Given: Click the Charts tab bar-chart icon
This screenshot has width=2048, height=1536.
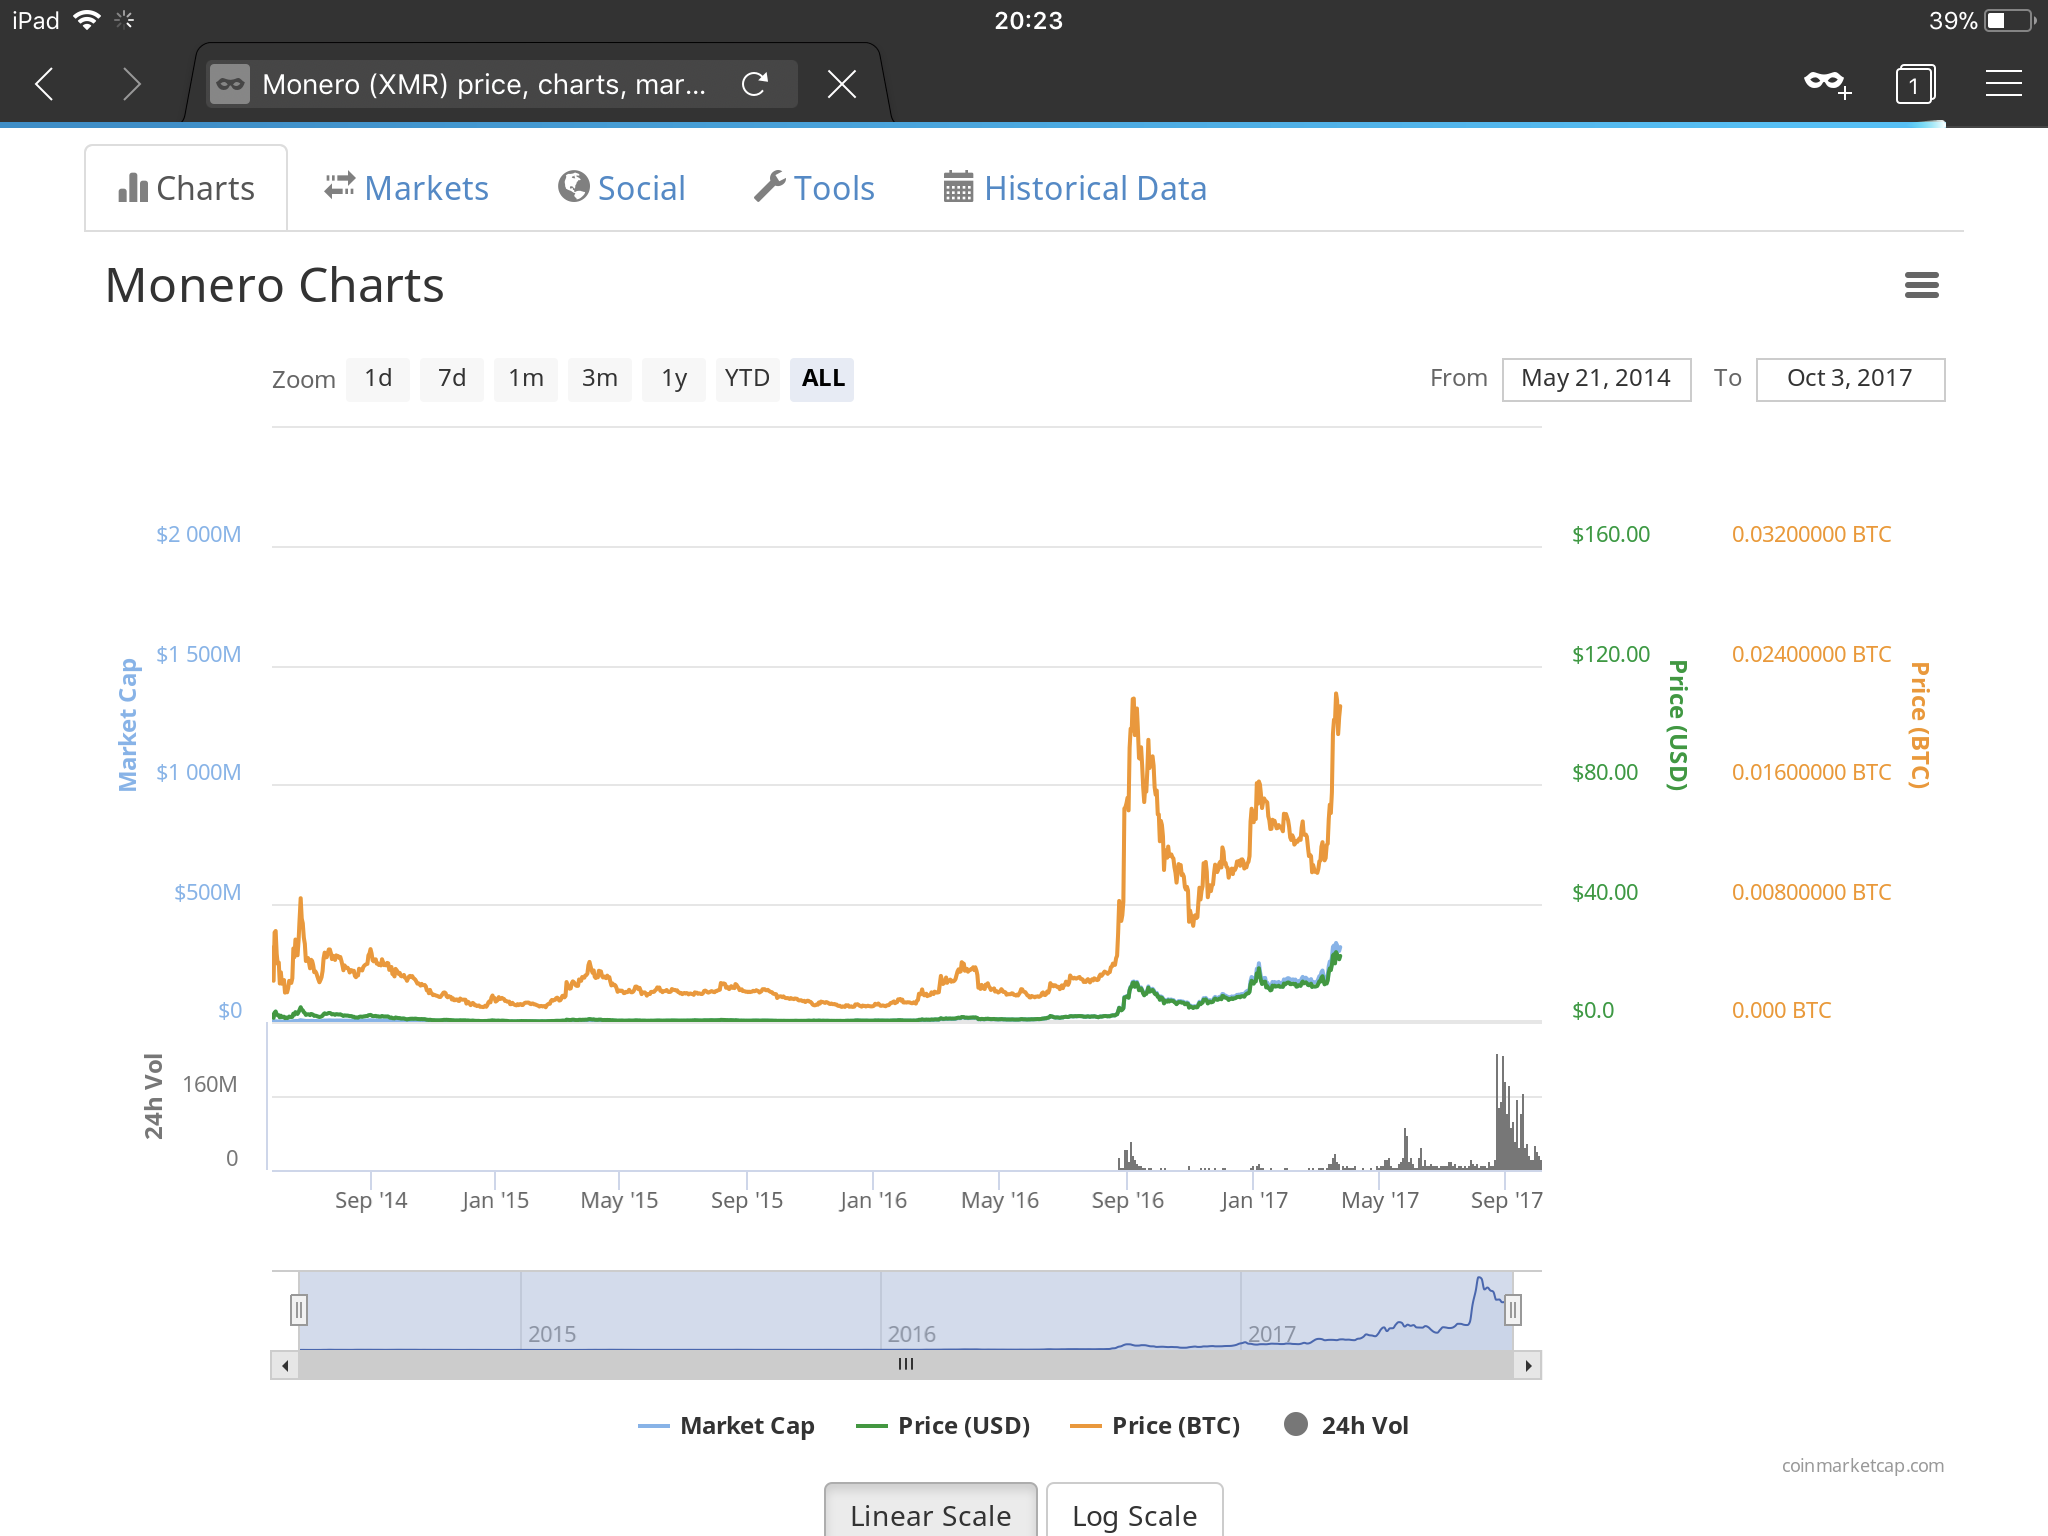Looking at the screenshot, I should coord(133,187).
